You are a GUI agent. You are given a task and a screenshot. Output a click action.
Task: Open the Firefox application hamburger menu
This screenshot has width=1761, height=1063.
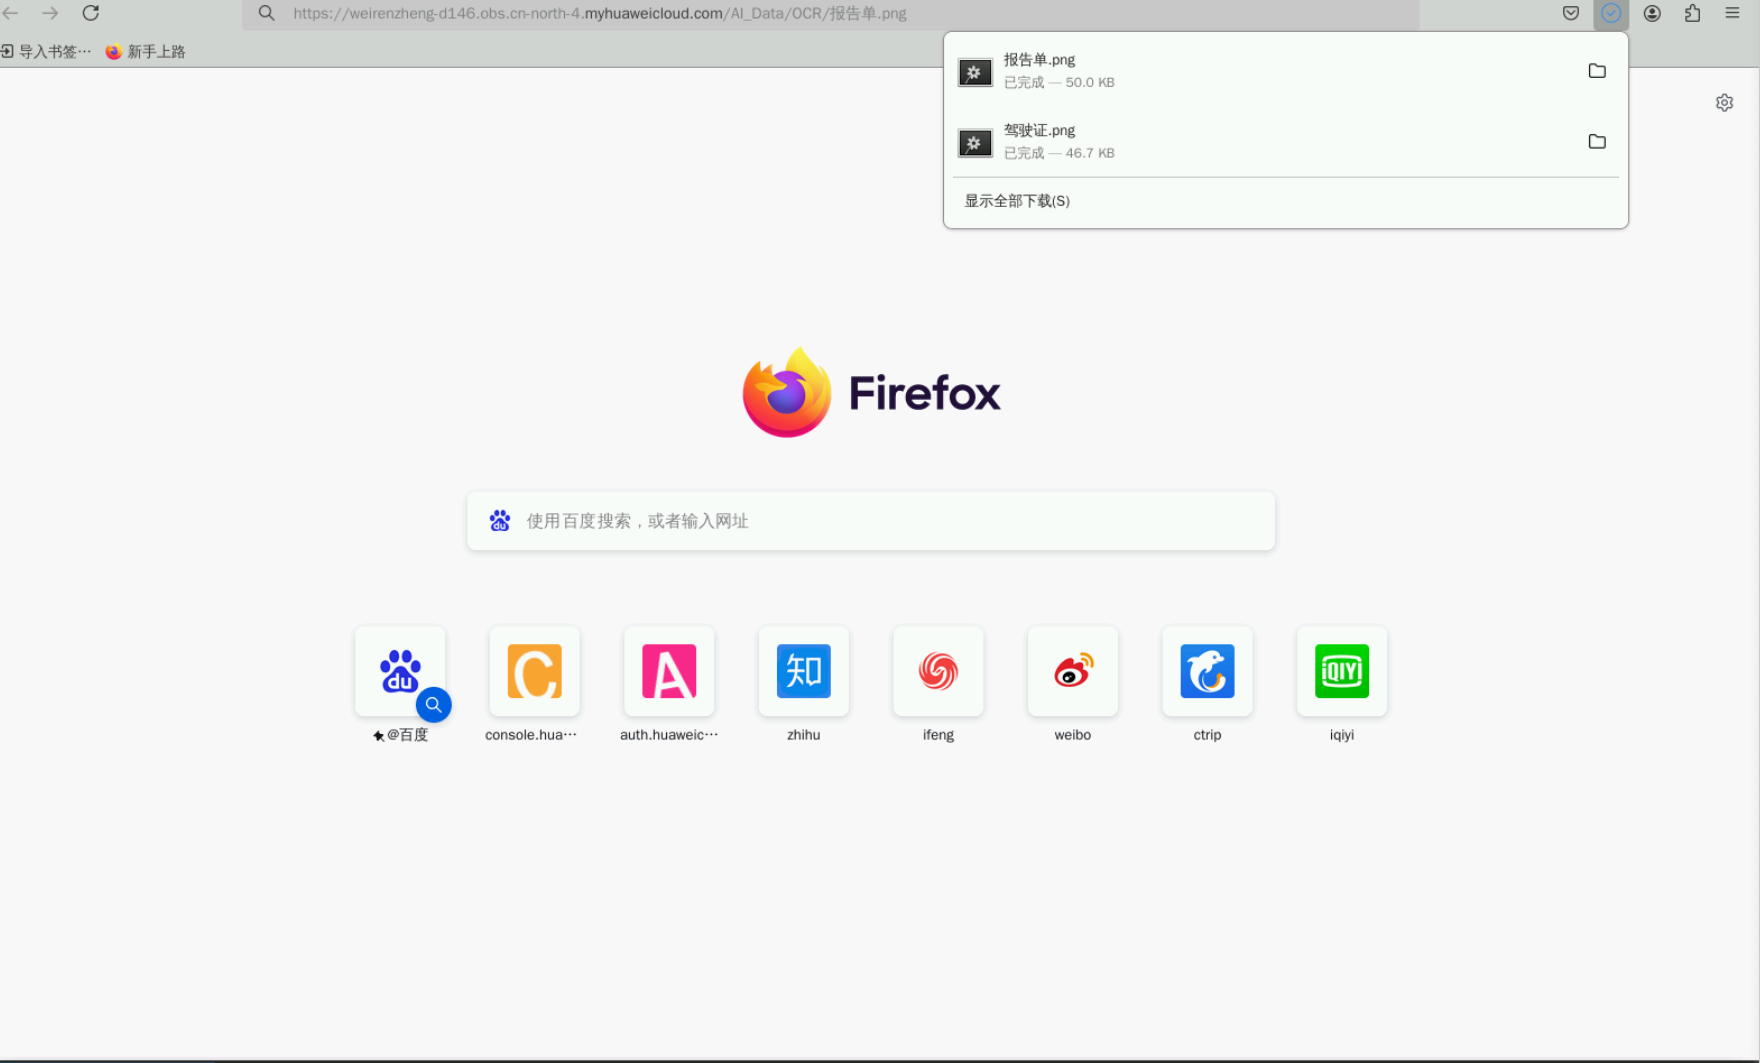(1732, 13)
